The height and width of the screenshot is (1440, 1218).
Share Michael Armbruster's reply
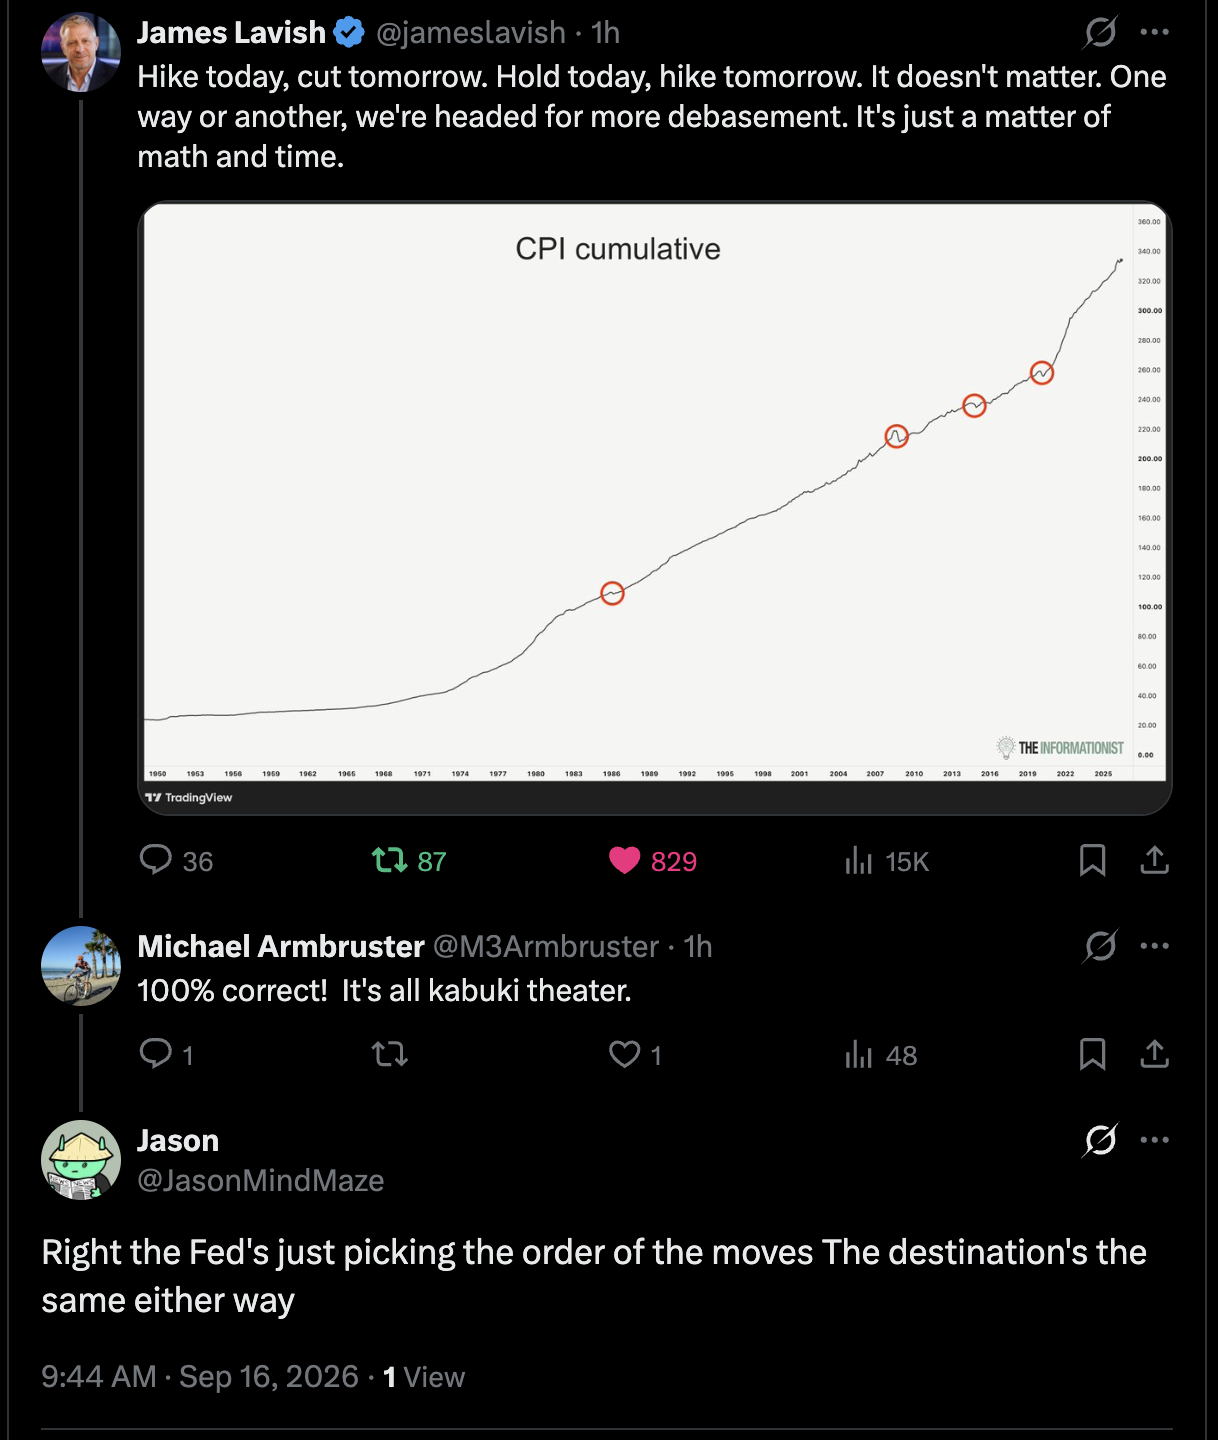coord(1154,1054)
